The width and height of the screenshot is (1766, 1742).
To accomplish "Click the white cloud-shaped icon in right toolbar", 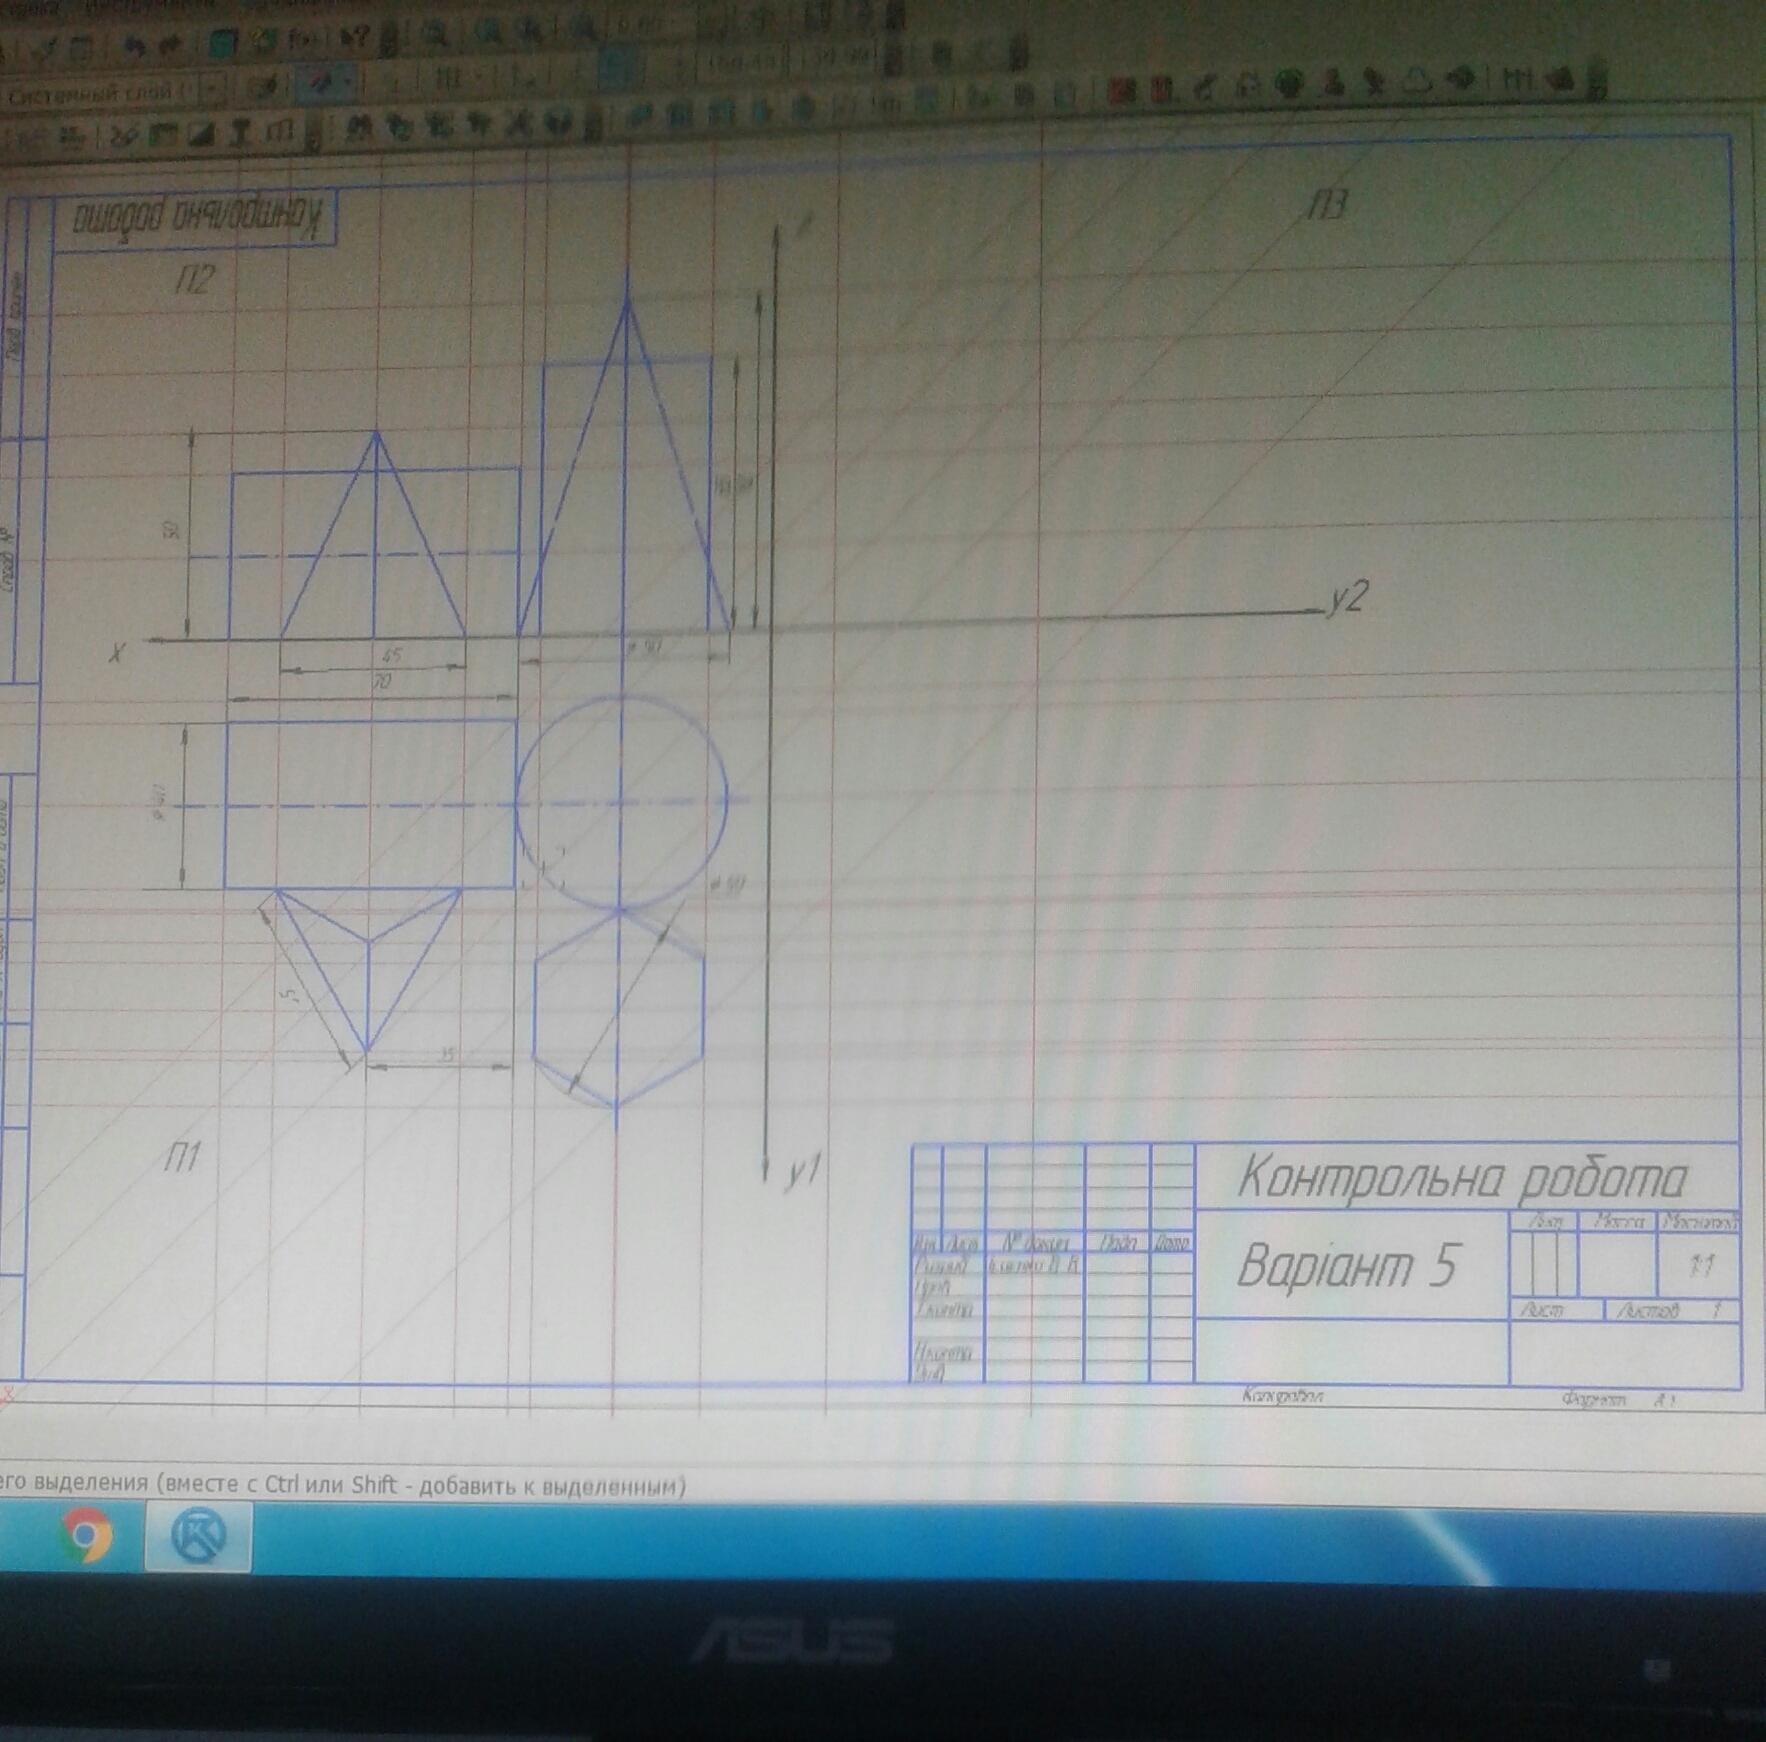I will [x=1416, y=82].
